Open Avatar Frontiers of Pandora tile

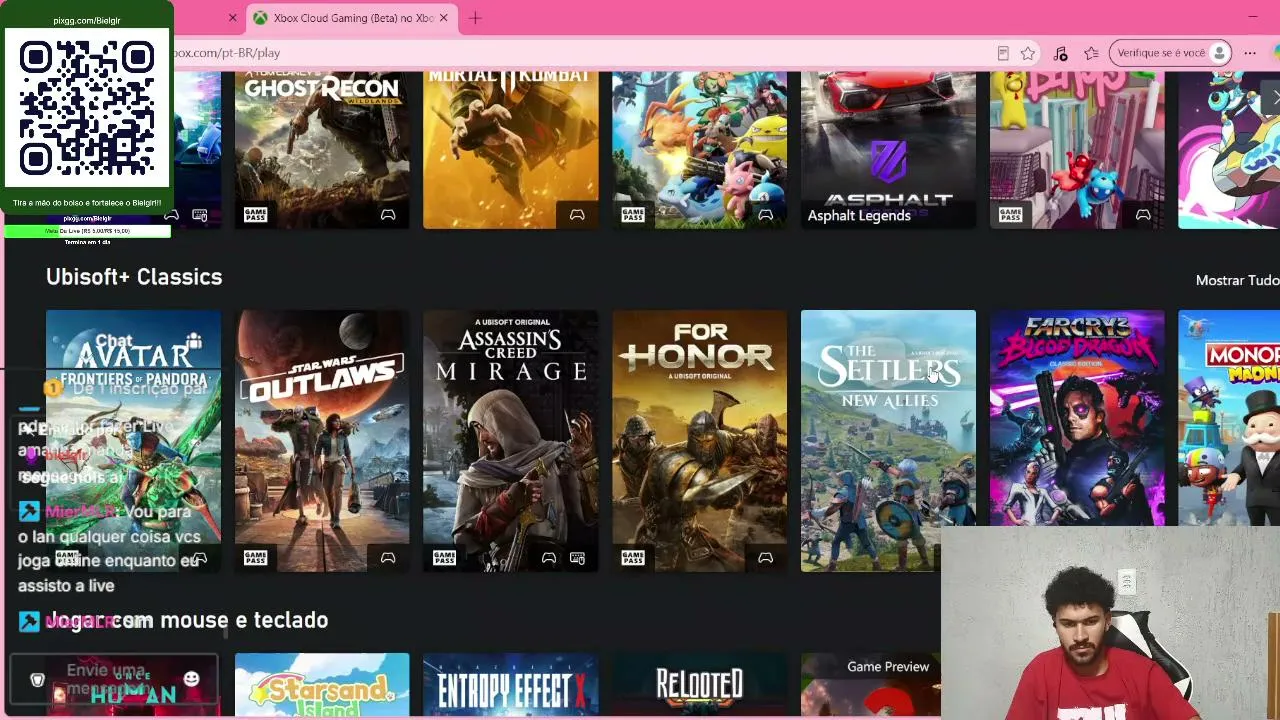coord(133,441)
